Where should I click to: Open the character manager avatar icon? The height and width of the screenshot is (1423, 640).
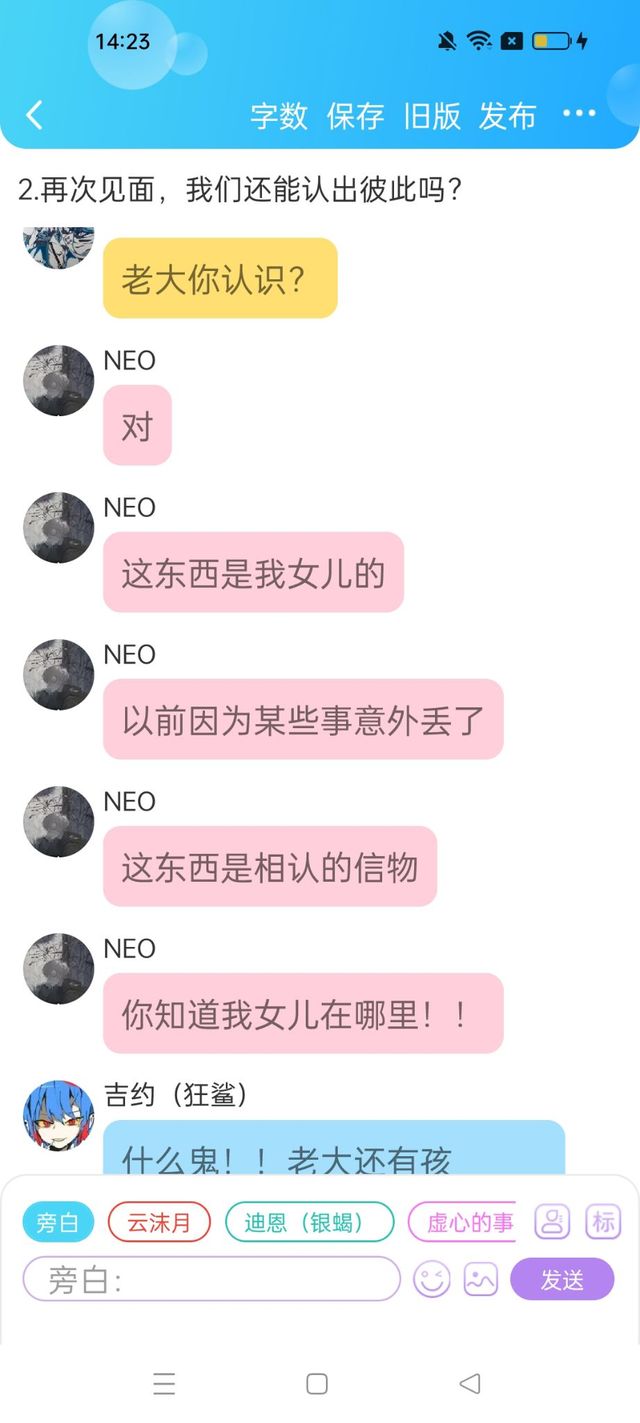tap(553, 1221)
